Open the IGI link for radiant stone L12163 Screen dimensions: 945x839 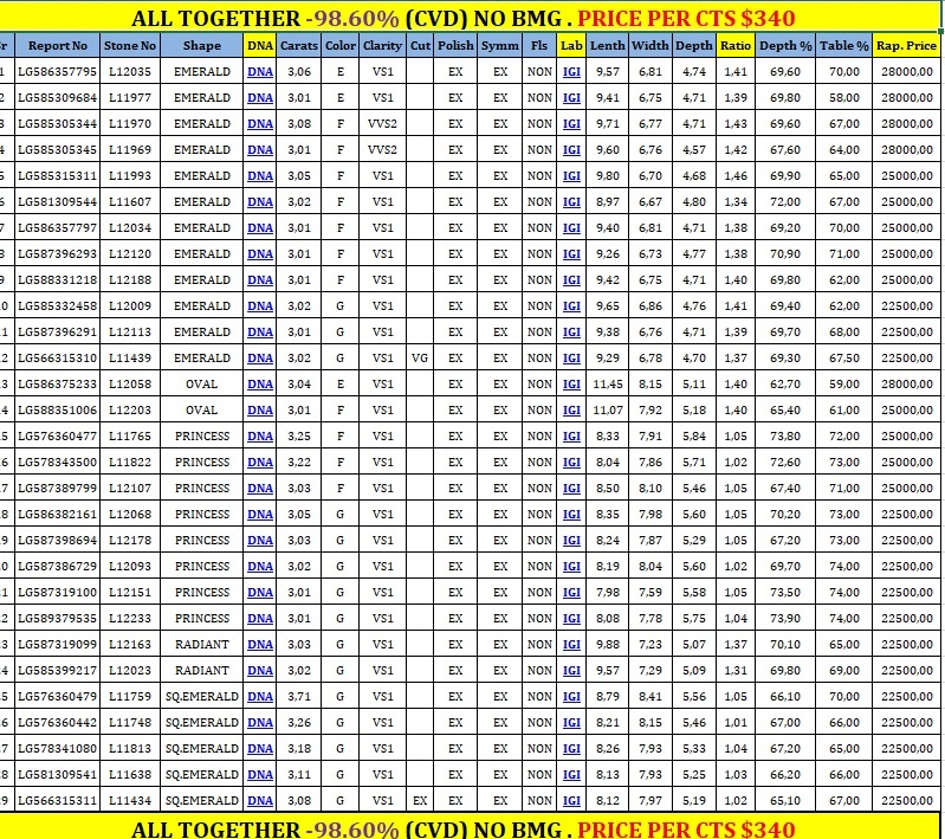(571, 644)
